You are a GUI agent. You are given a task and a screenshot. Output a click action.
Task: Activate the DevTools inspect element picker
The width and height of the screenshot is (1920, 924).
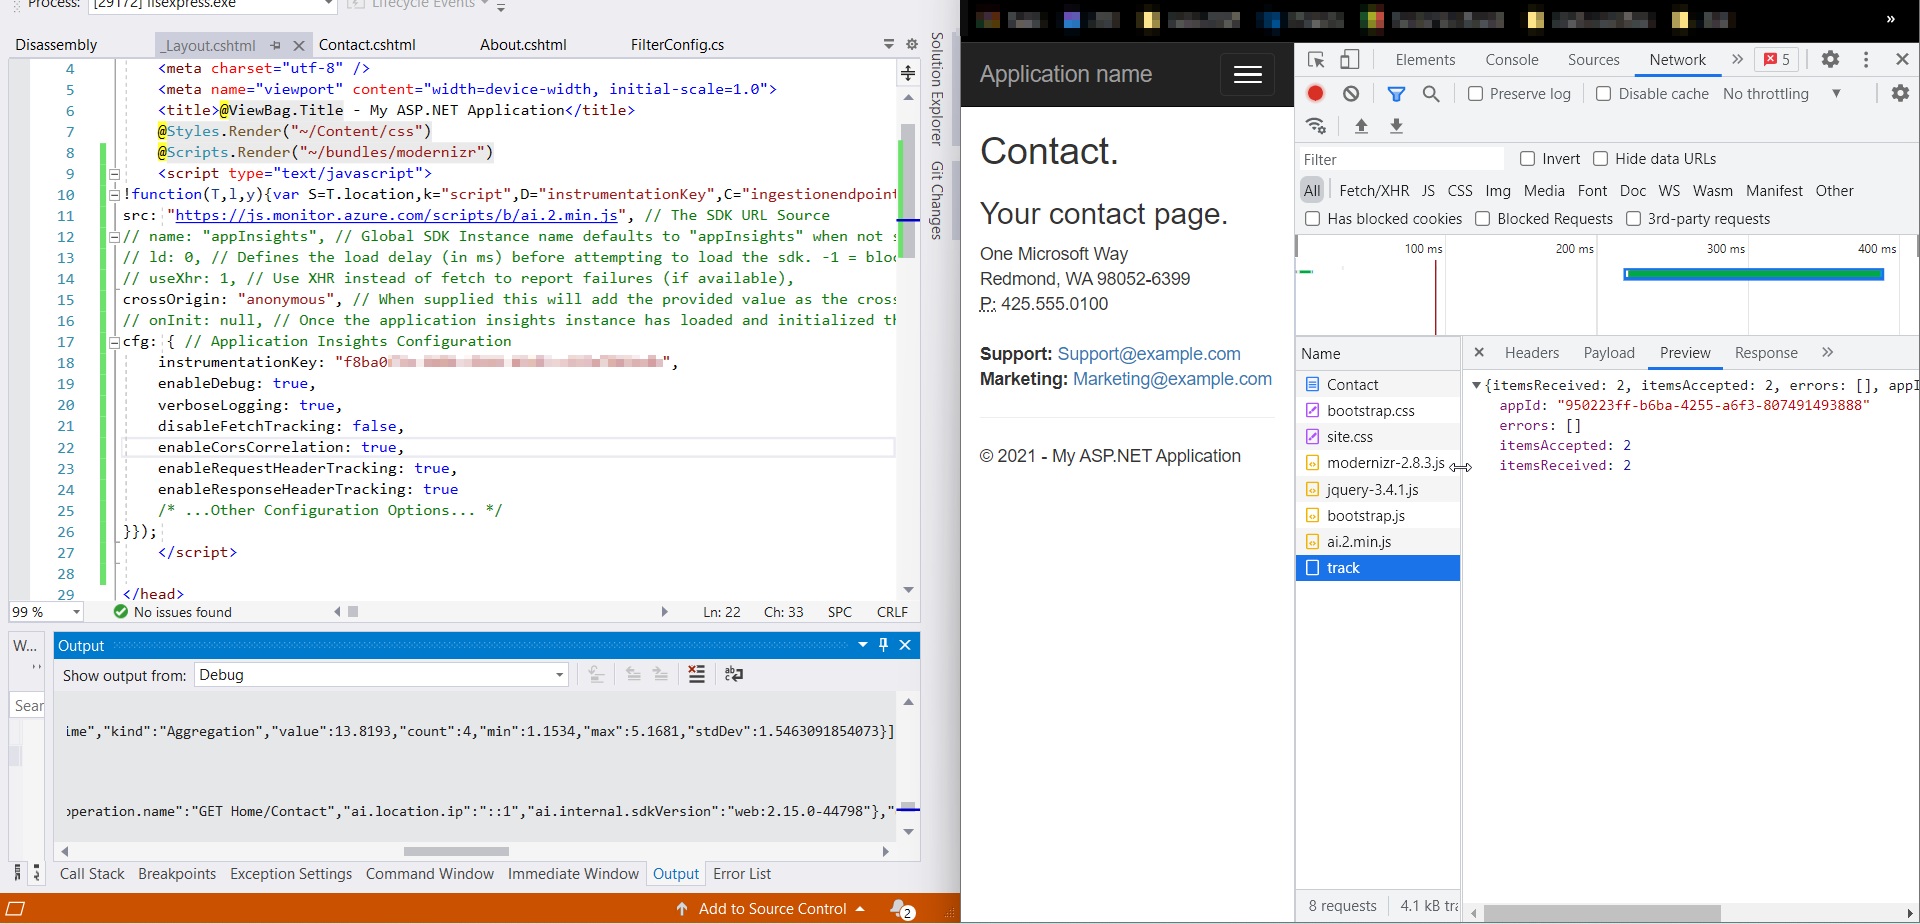coord(1316,60)
